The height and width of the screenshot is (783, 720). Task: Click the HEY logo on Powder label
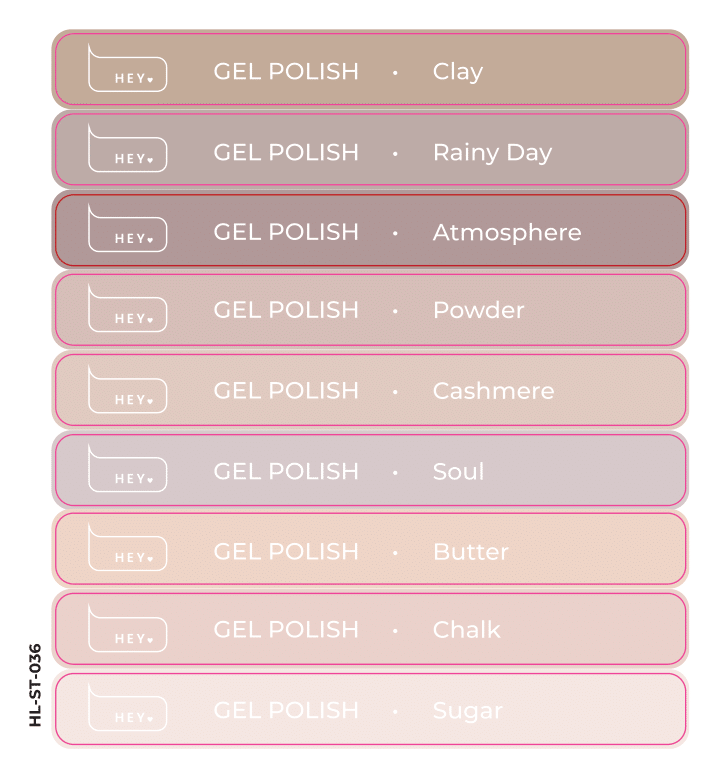point(127,308)
